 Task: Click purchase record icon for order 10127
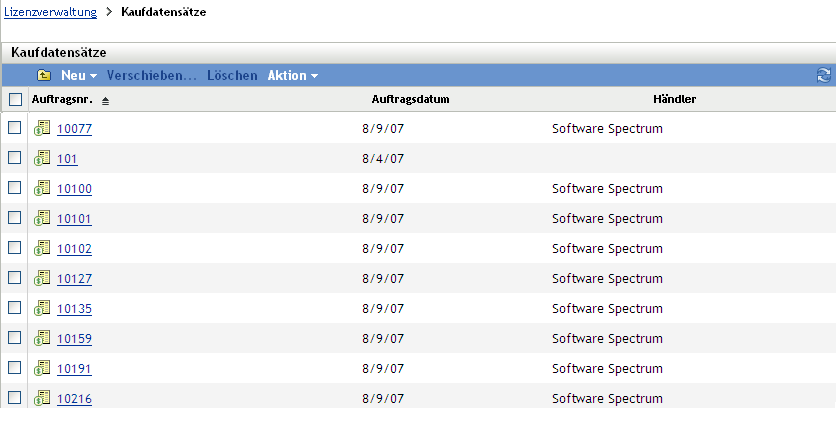click(42, 278)
